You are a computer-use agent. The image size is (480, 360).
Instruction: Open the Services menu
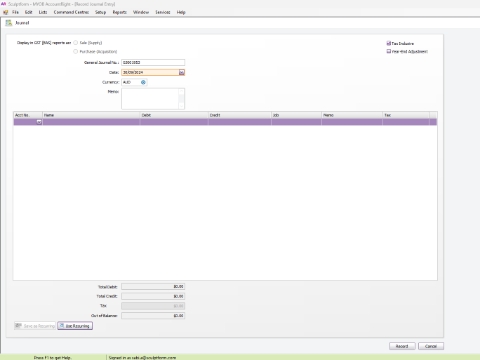(163, 12)
